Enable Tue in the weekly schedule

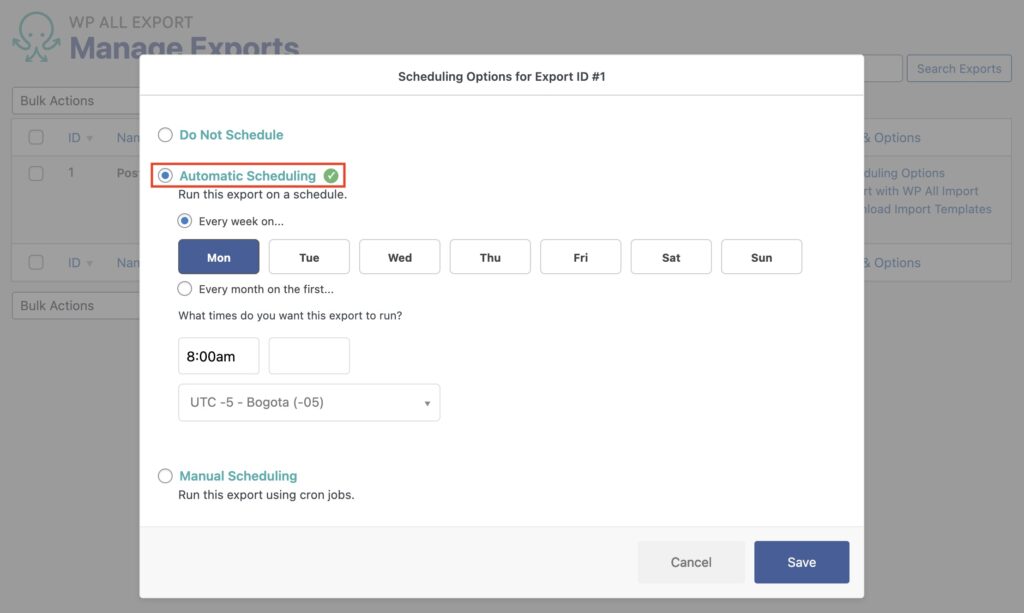(309, 256)
